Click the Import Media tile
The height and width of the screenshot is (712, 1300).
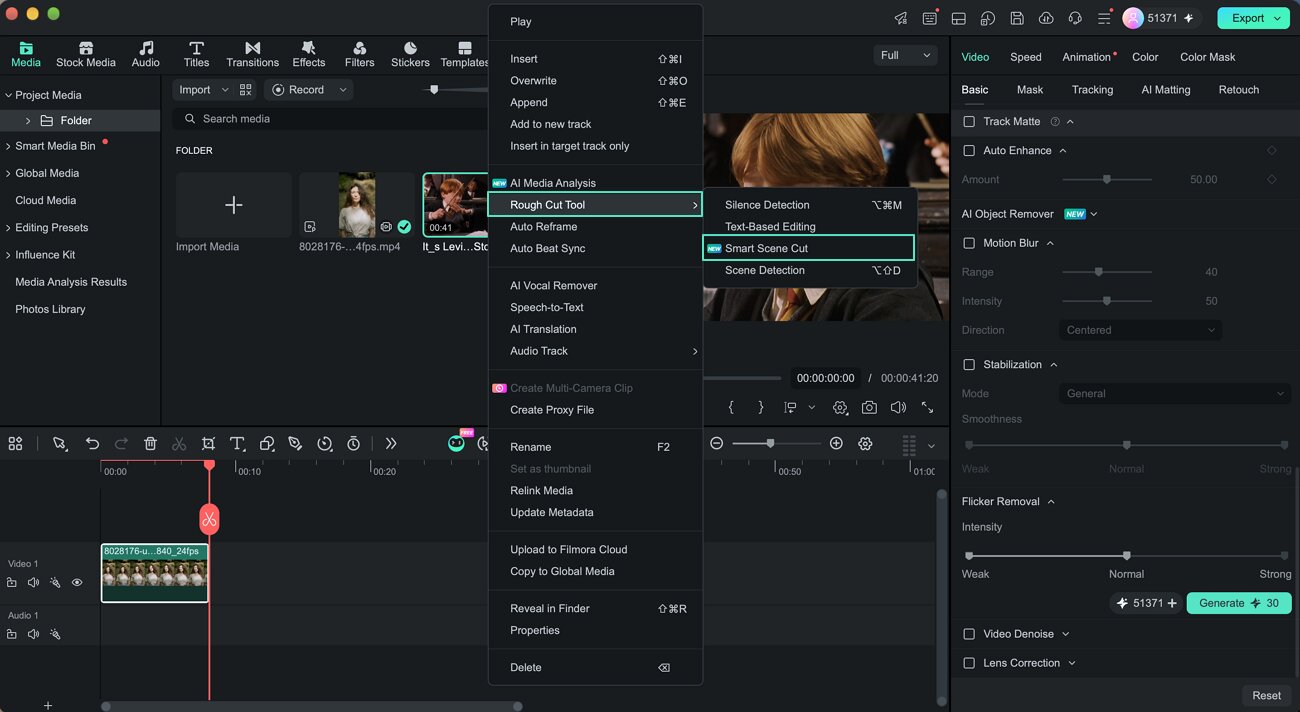tap(233, 205)
